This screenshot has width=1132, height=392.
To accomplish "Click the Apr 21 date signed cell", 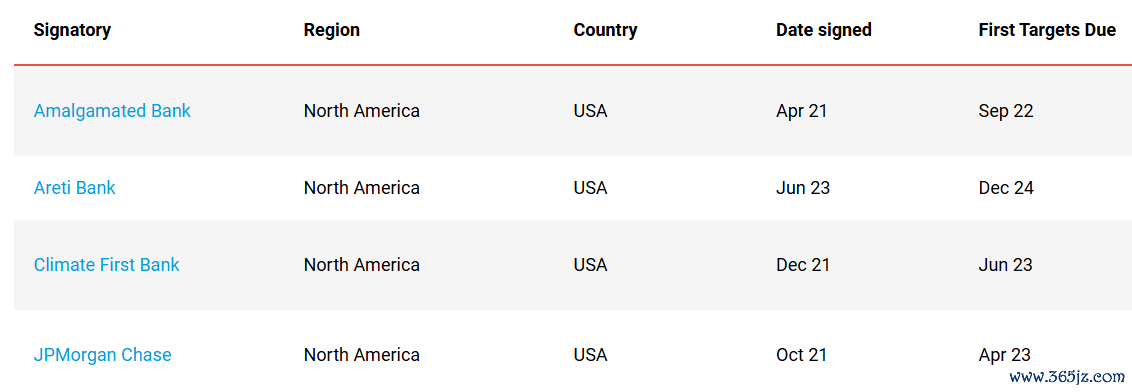I will tap(801, 111).
